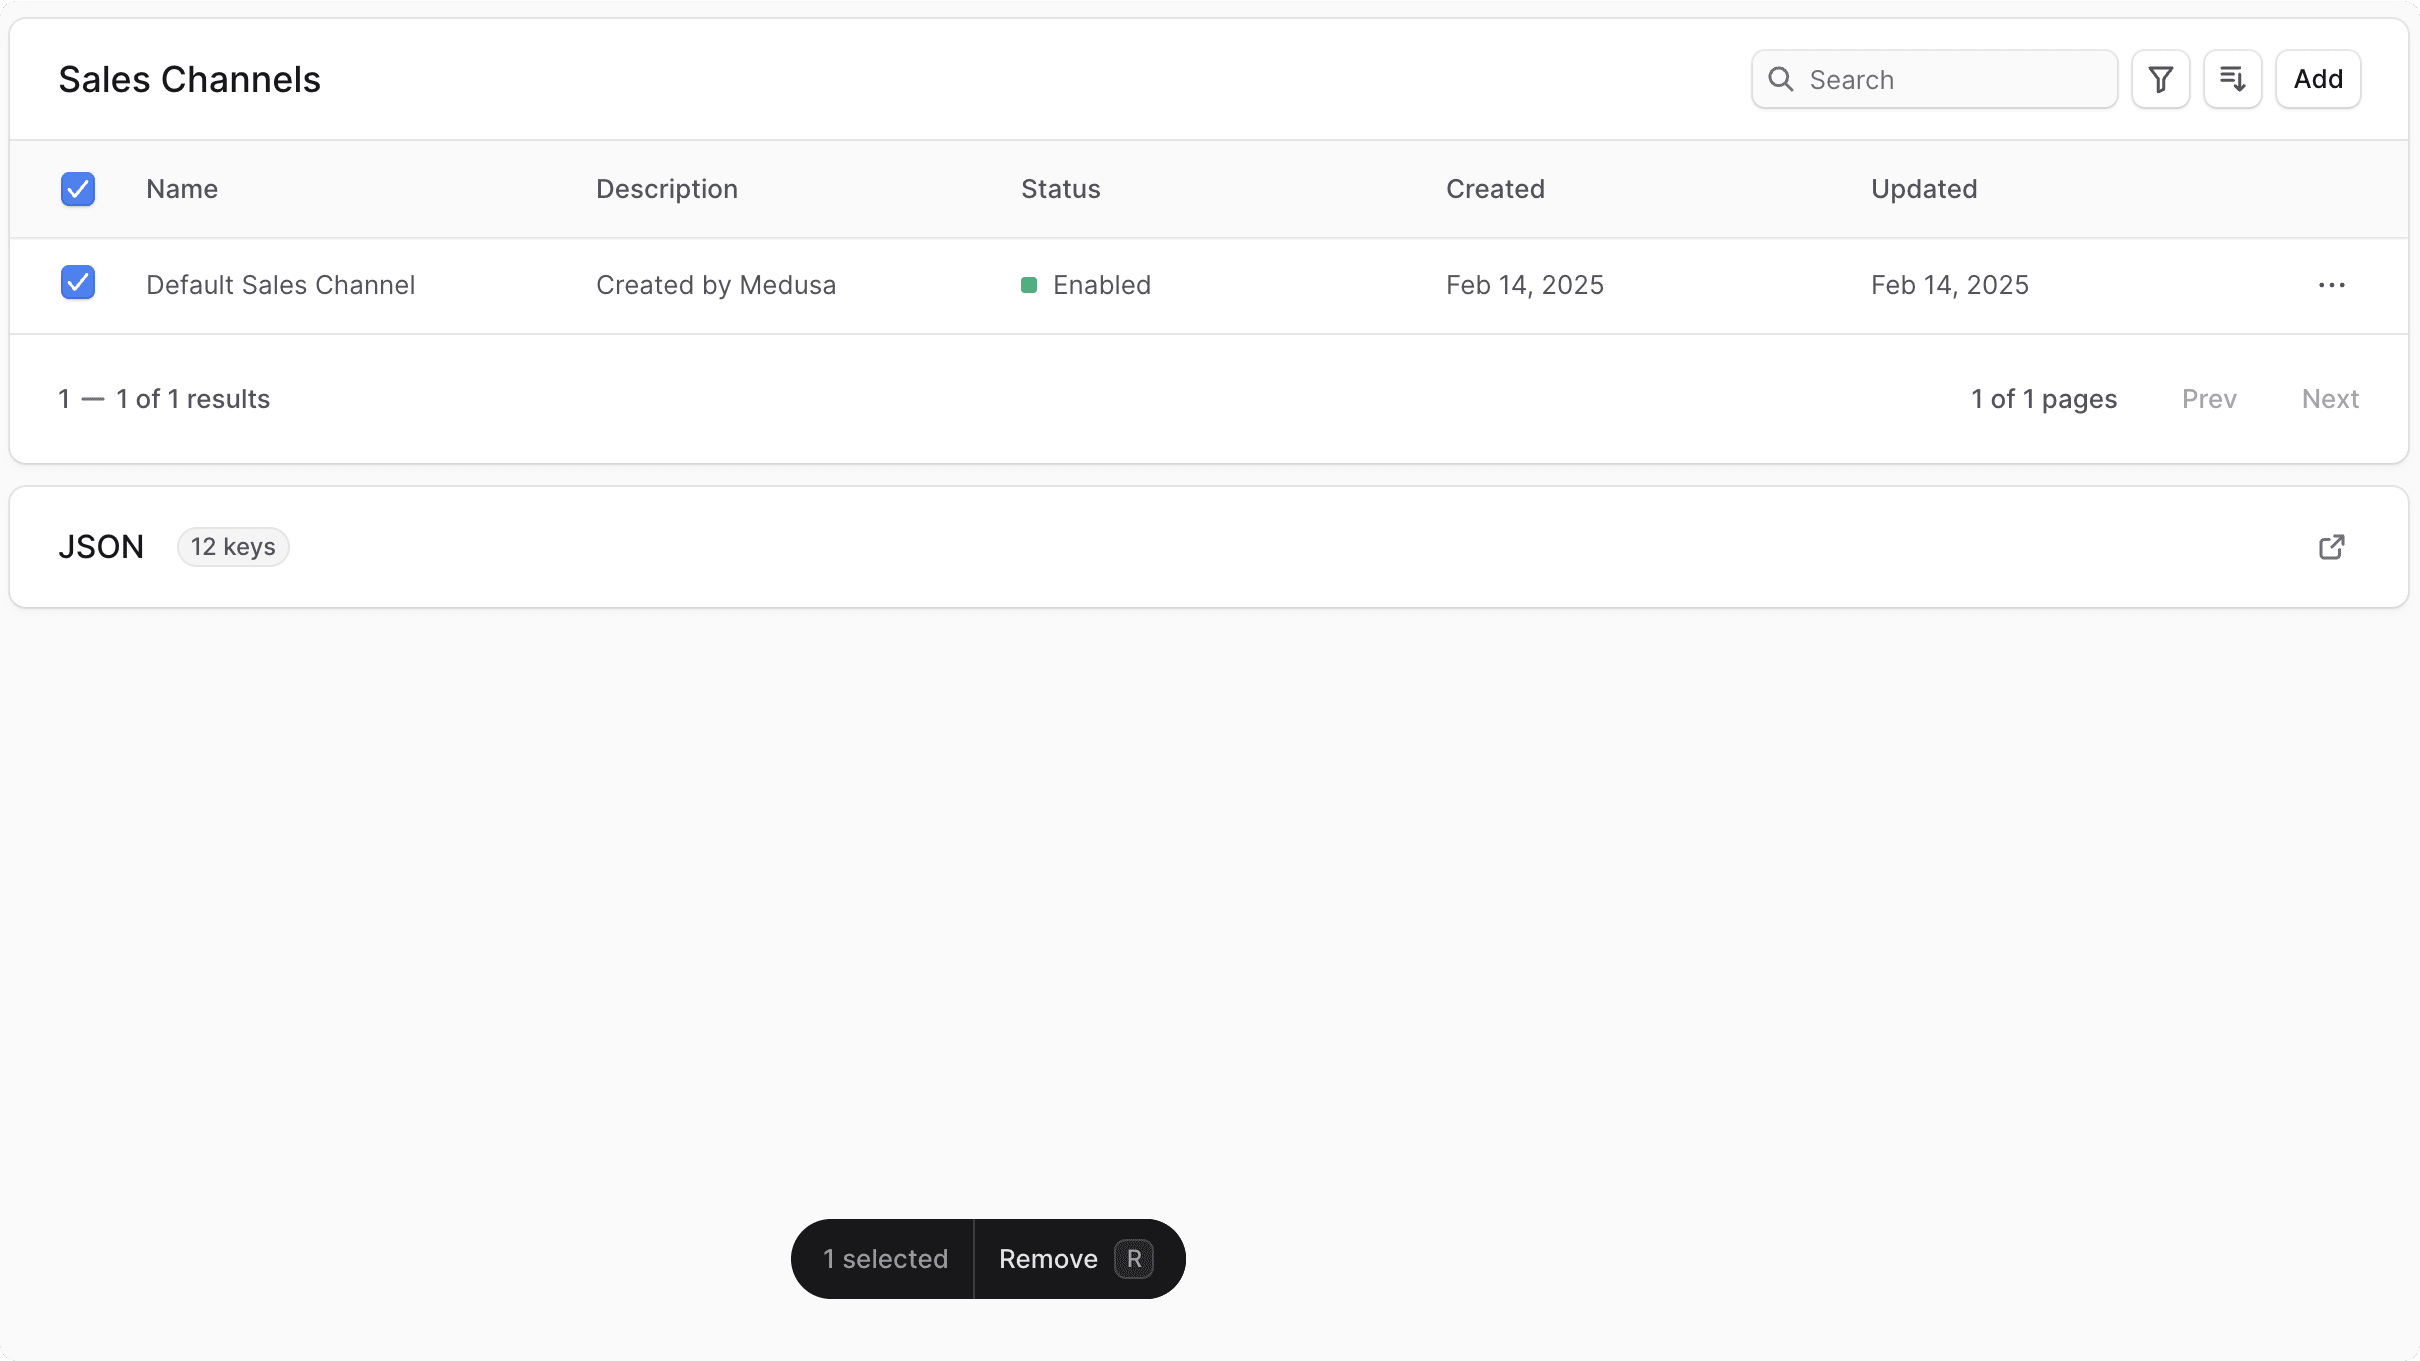2420x1361 pixels.
Task: Click the green Enabled status dot
Action: (1030, 285)
